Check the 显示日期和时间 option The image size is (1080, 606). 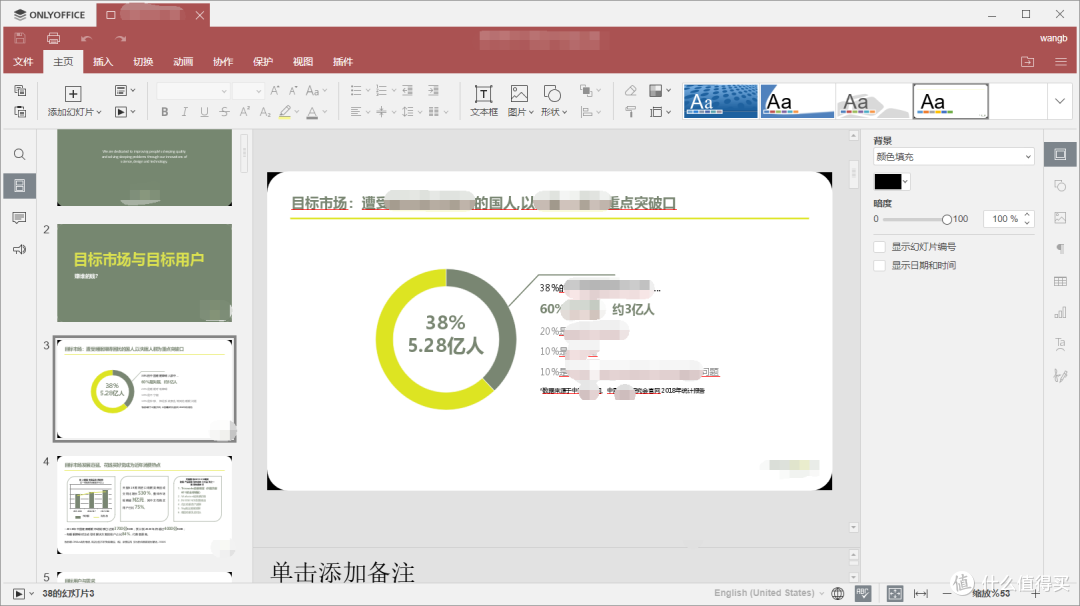[x=880, y=266]
